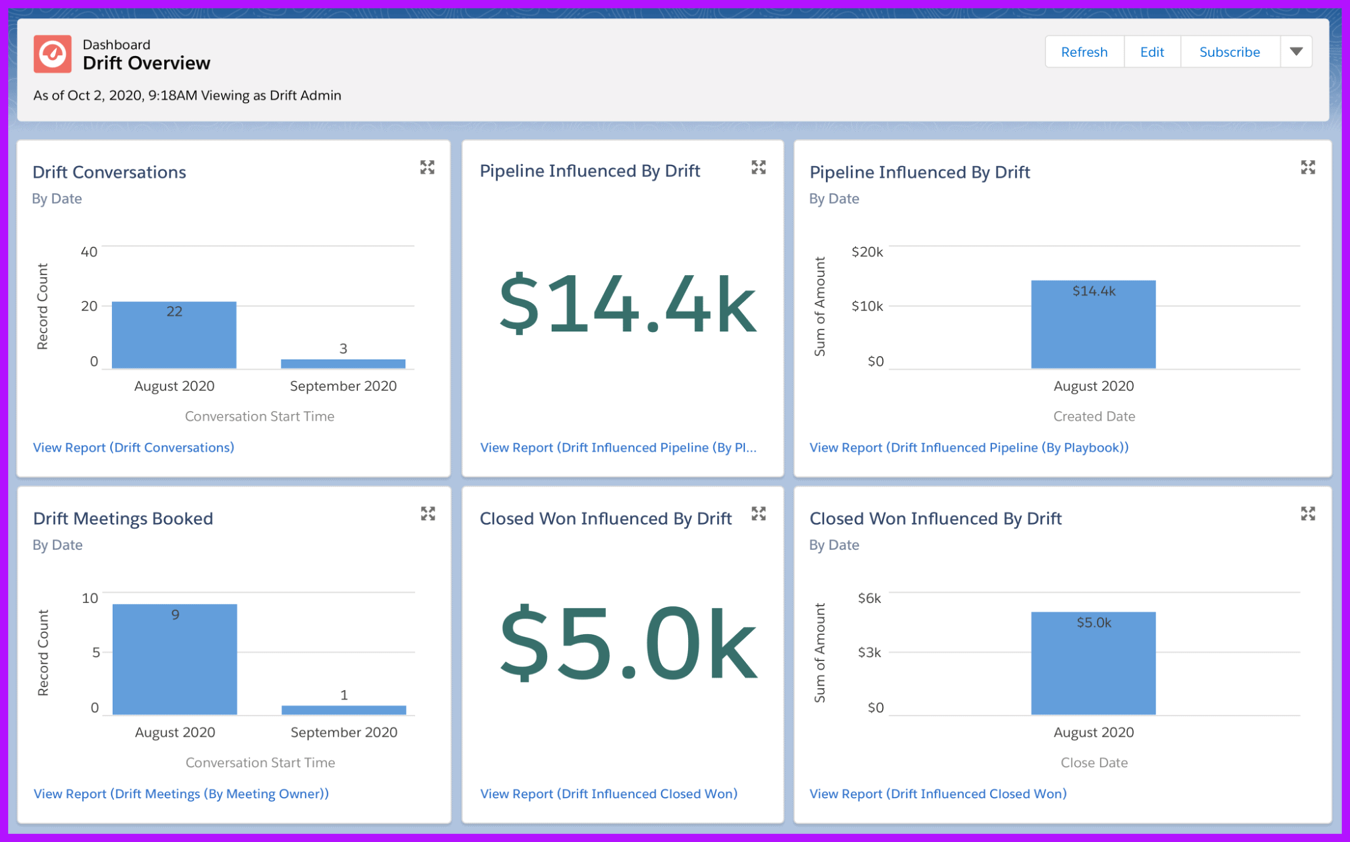The image size is (1350, 842).
Task: Refresh the dashboard
Action: pyautogui.click(x=1084, y=52)
